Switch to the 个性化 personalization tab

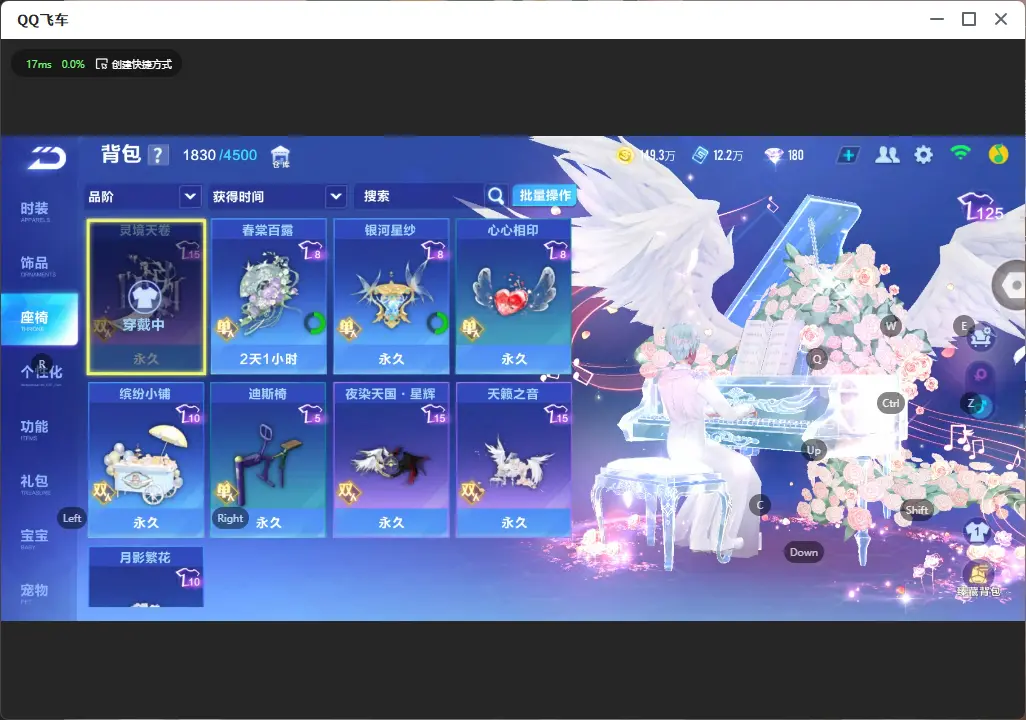point(41,373)
